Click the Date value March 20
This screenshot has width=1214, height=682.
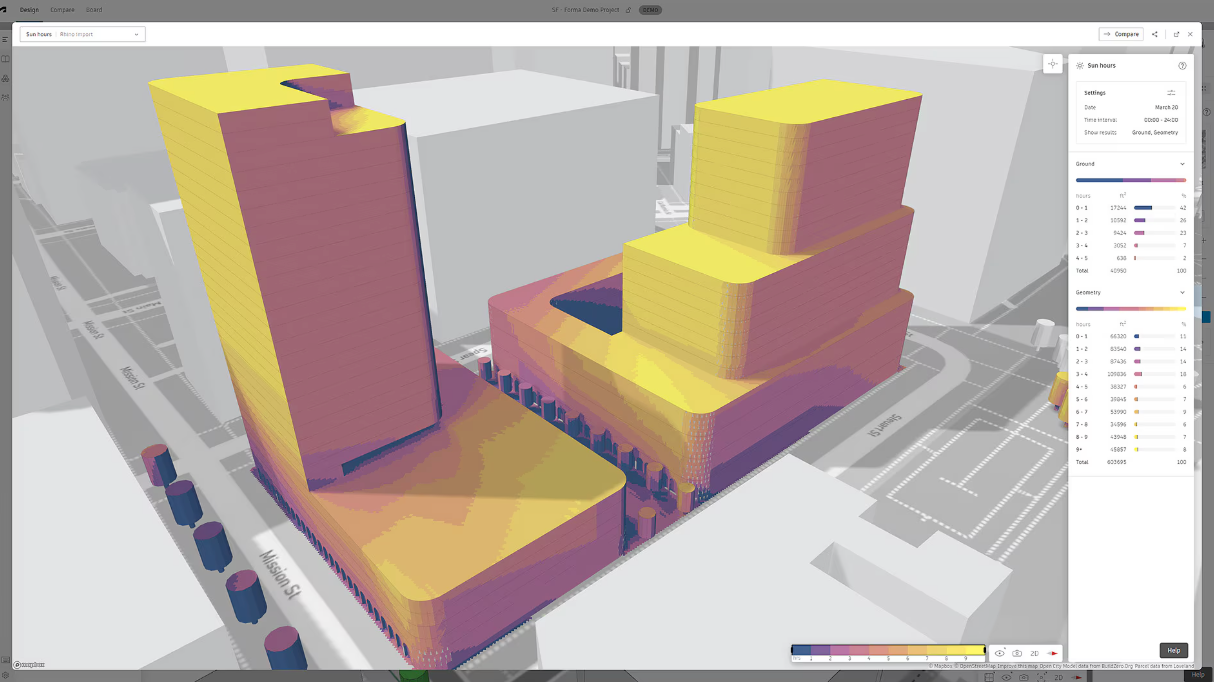click(x=1166, y=107)
